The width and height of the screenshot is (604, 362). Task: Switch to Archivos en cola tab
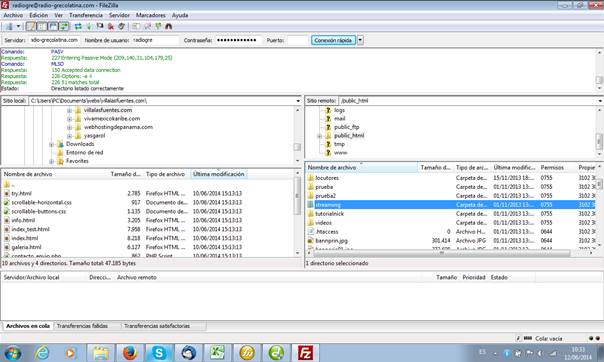point(28,326)
